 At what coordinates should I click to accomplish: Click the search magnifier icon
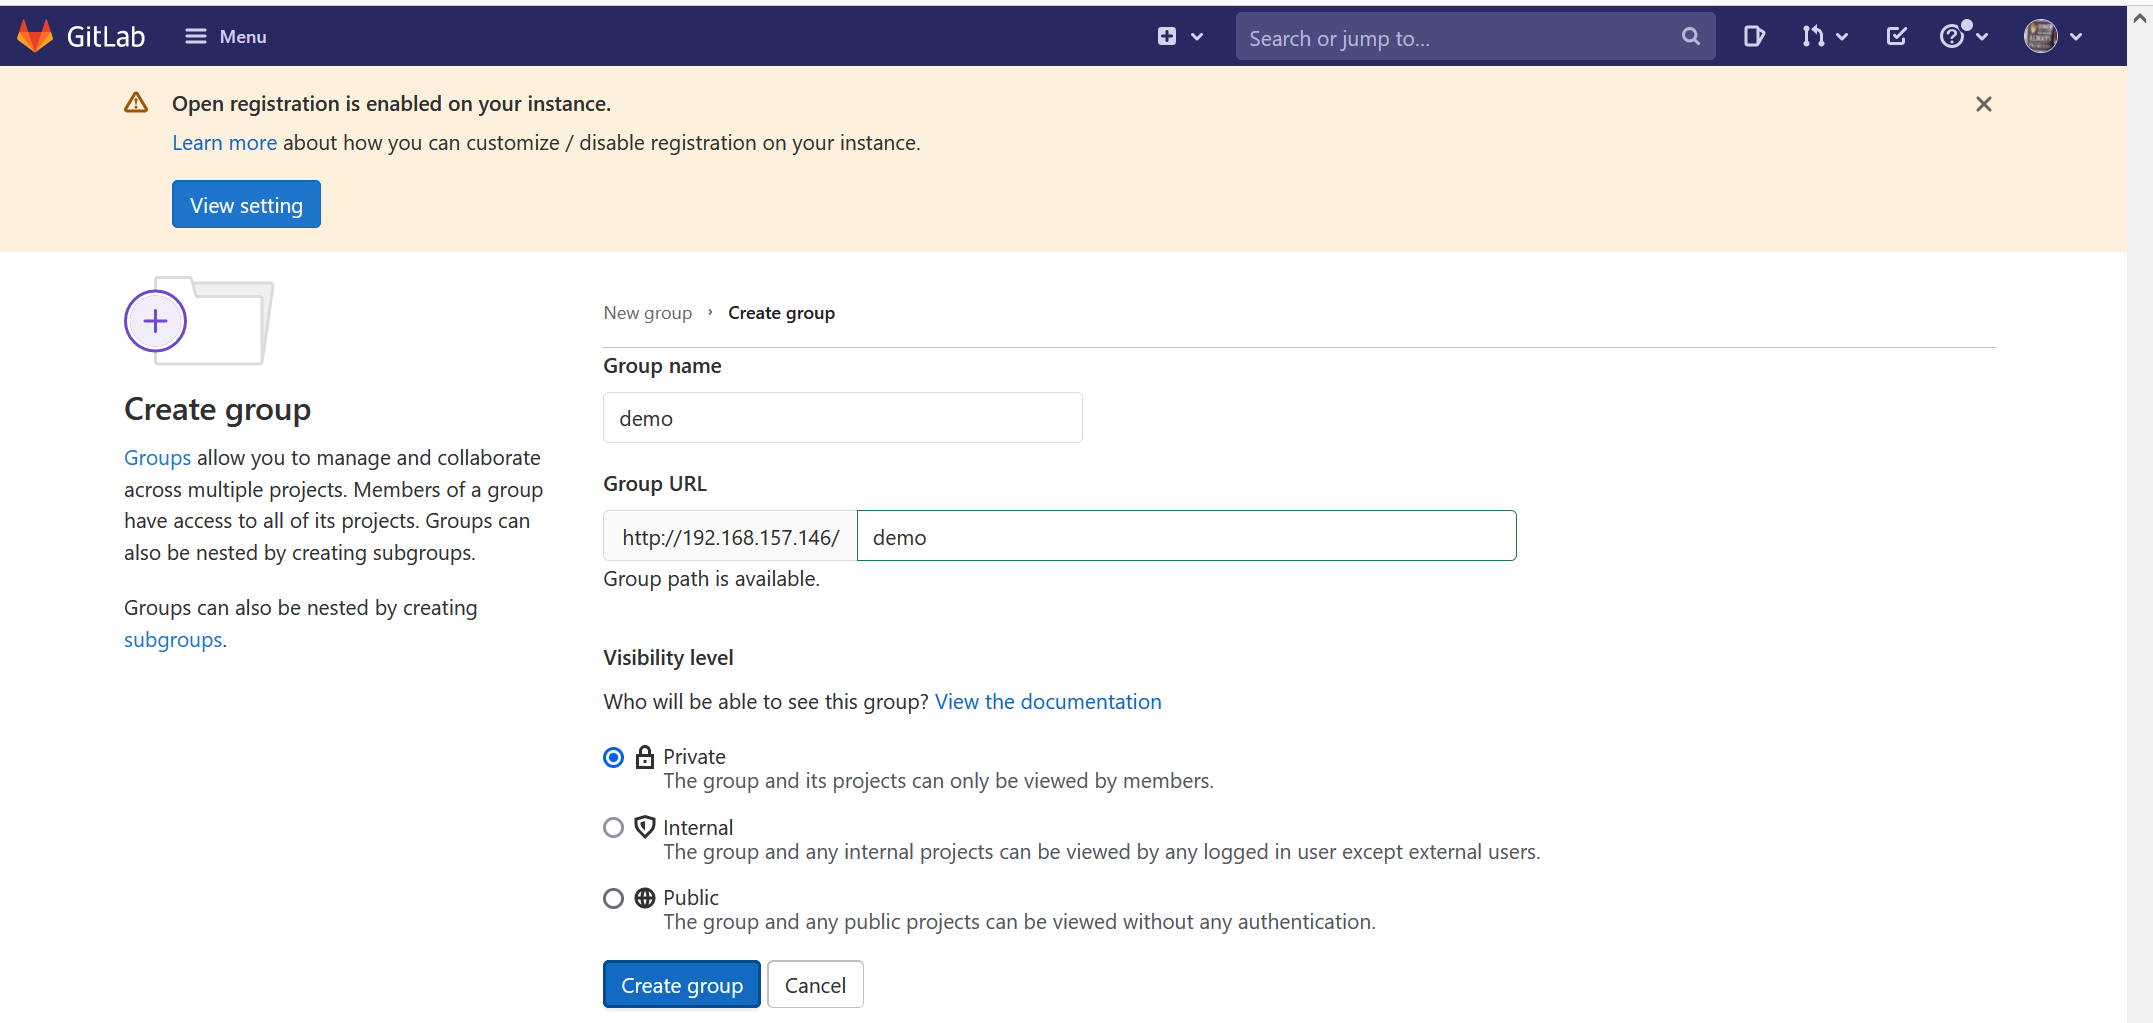click(x=1690, y=36)
